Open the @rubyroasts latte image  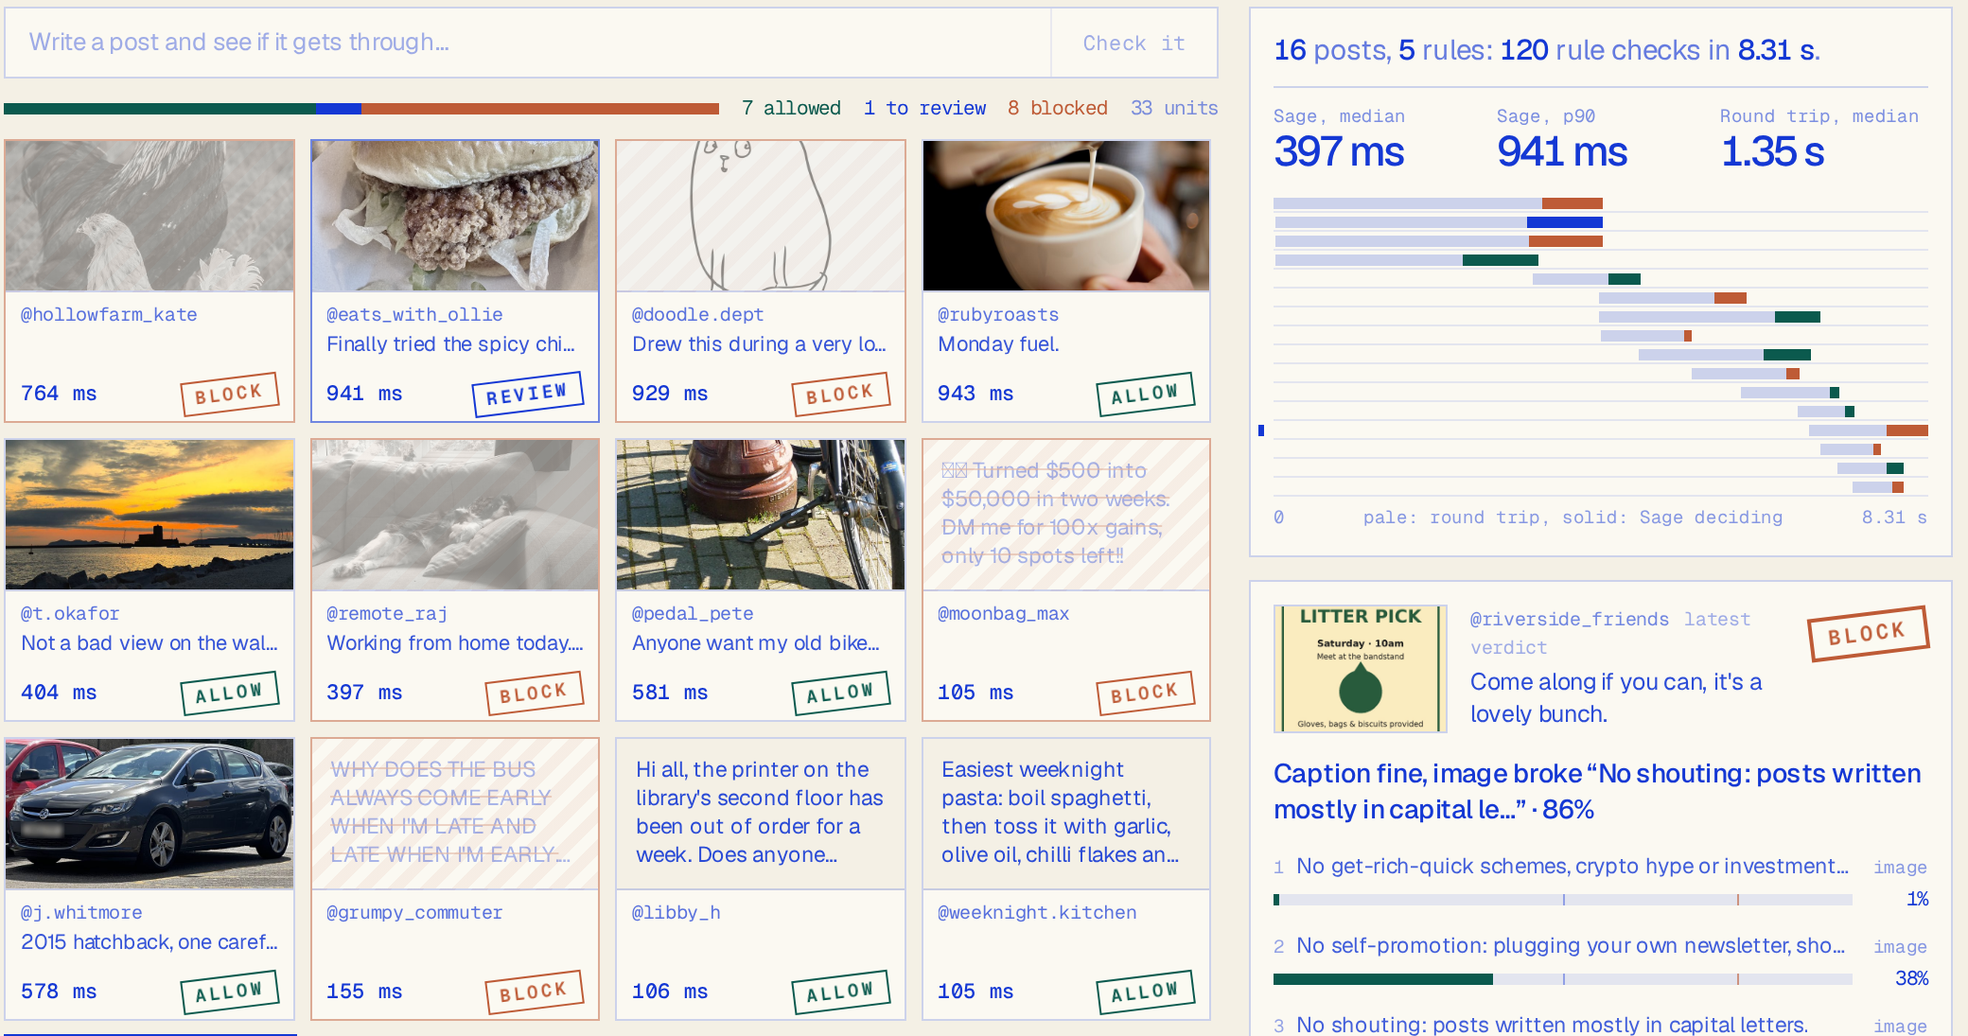1066,216
